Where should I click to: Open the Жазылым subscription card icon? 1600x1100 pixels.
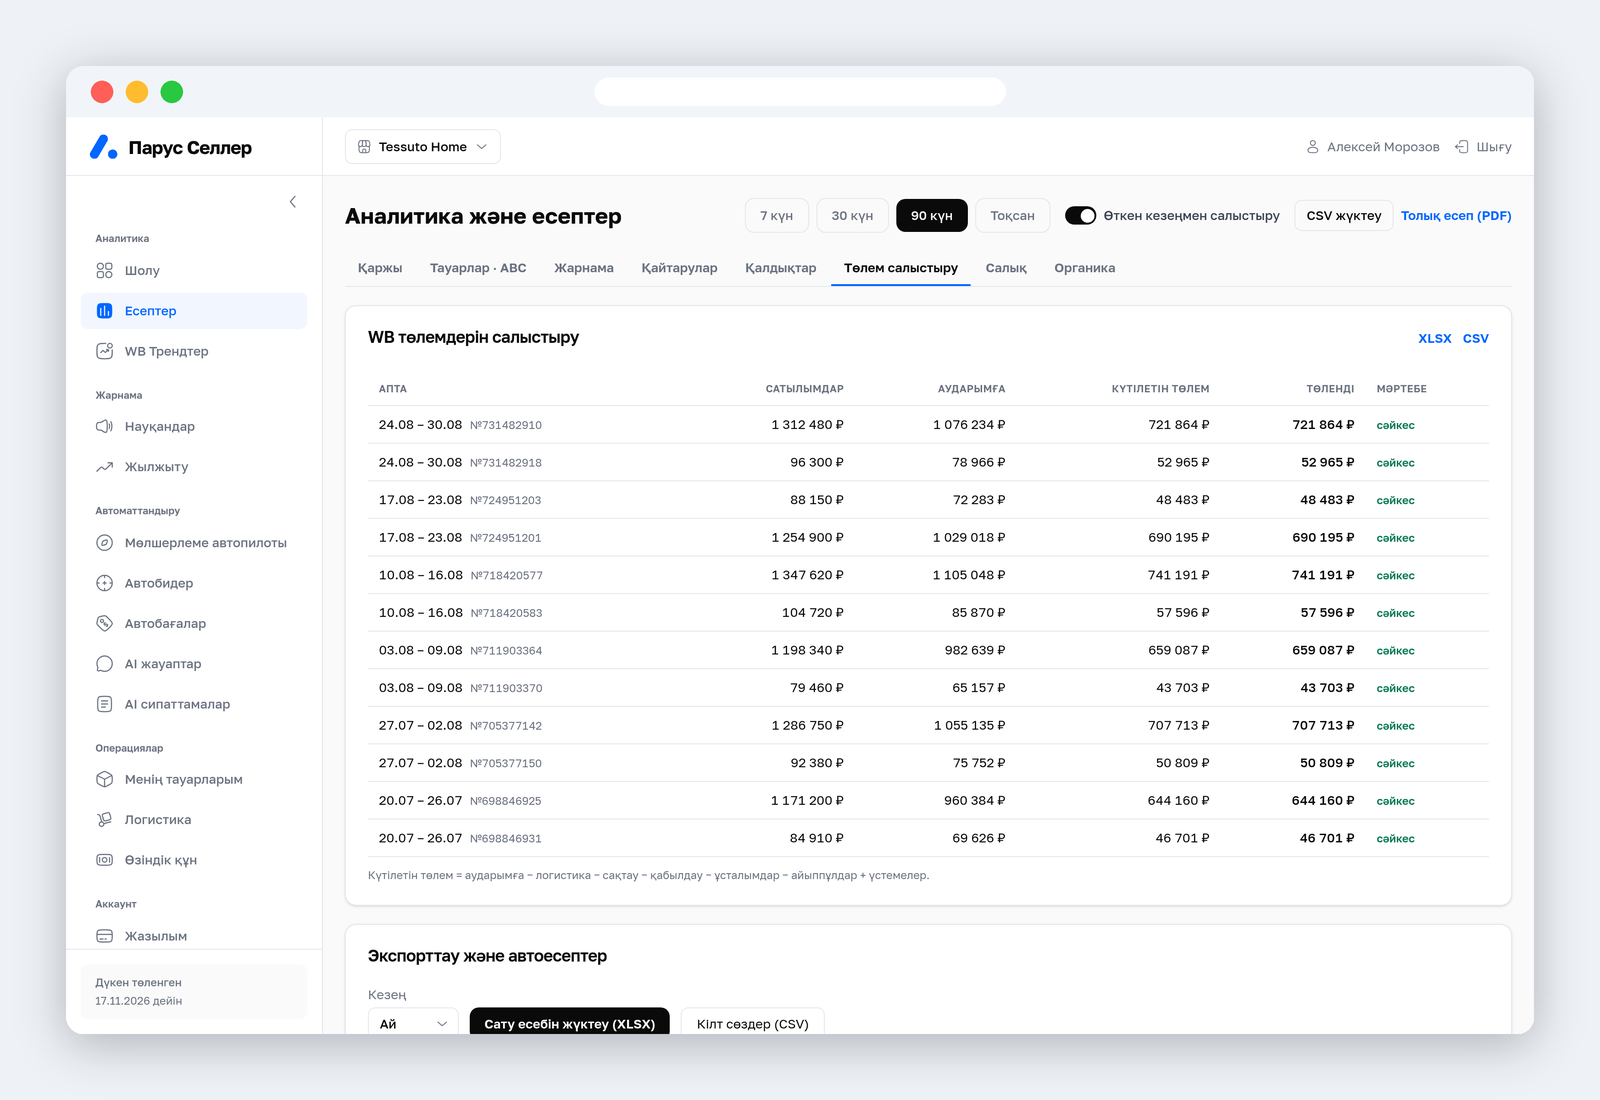(104, 936)
